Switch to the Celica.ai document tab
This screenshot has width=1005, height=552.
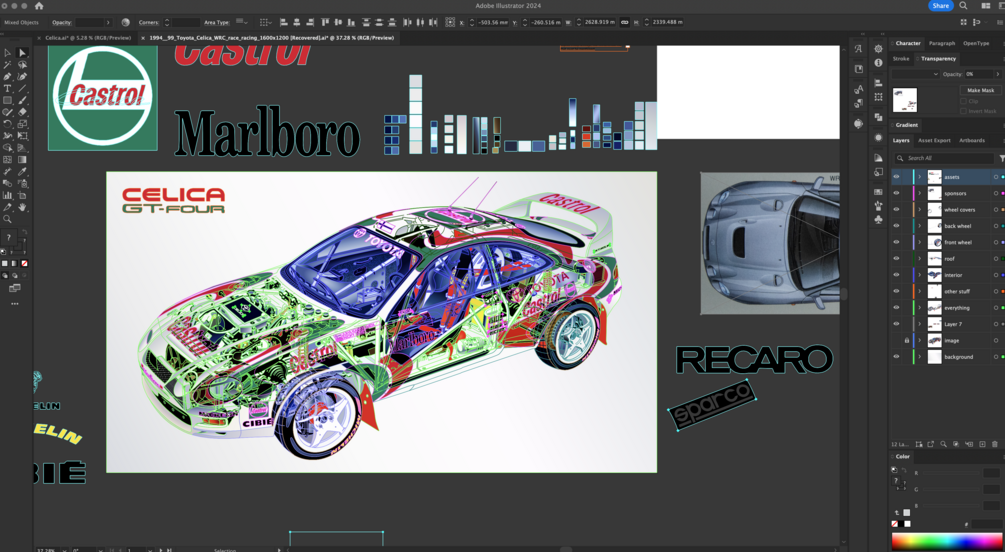point(88,38)
